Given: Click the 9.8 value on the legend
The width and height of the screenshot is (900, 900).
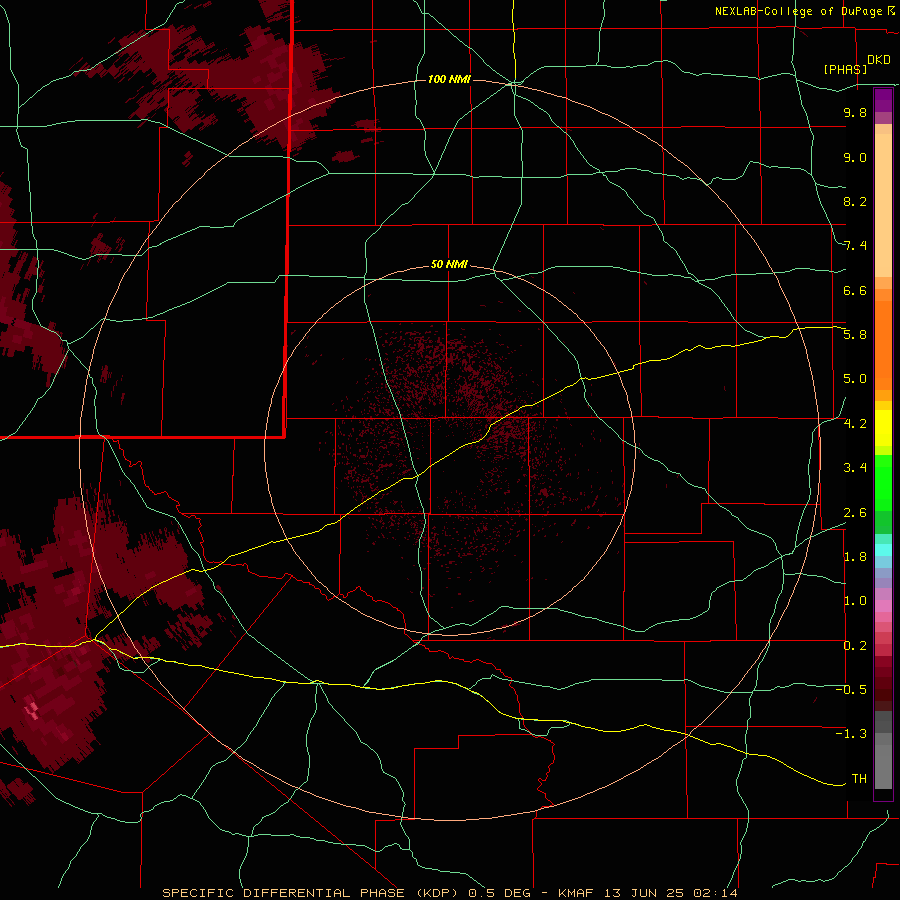Looking at the screenshot, I should 855,112.
